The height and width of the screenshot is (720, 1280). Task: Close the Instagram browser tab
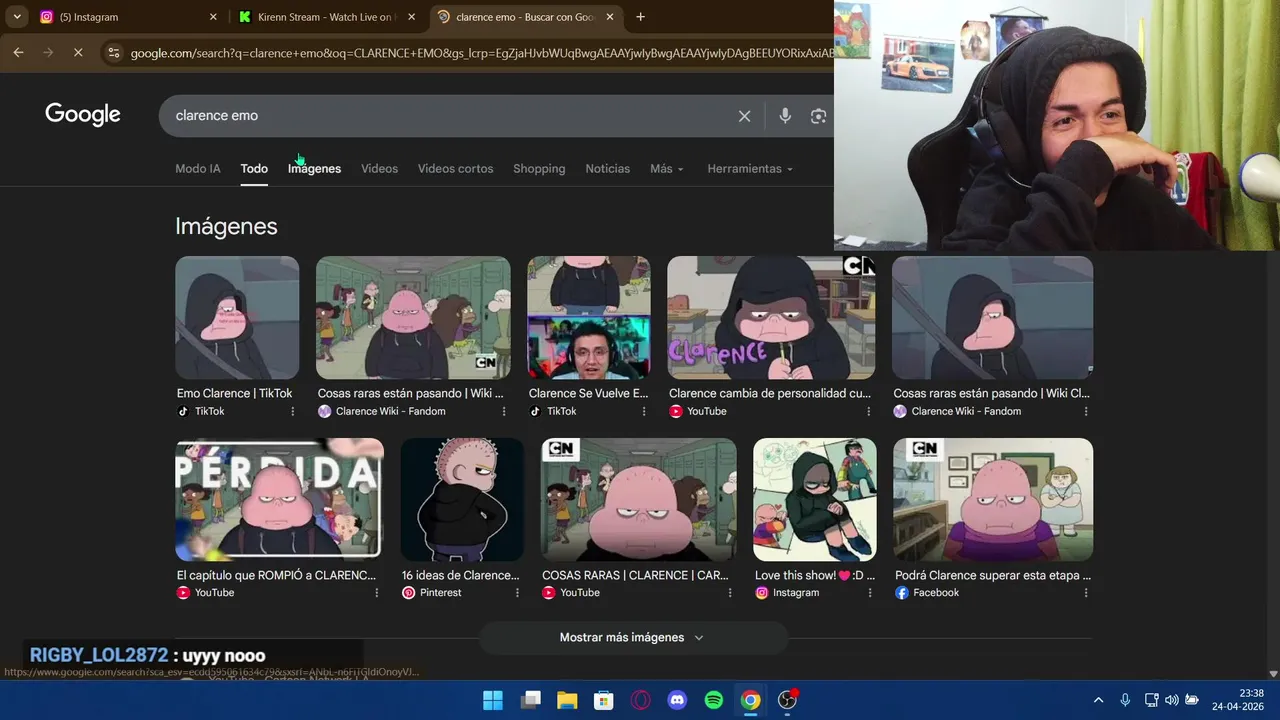[x=213, y=17]
